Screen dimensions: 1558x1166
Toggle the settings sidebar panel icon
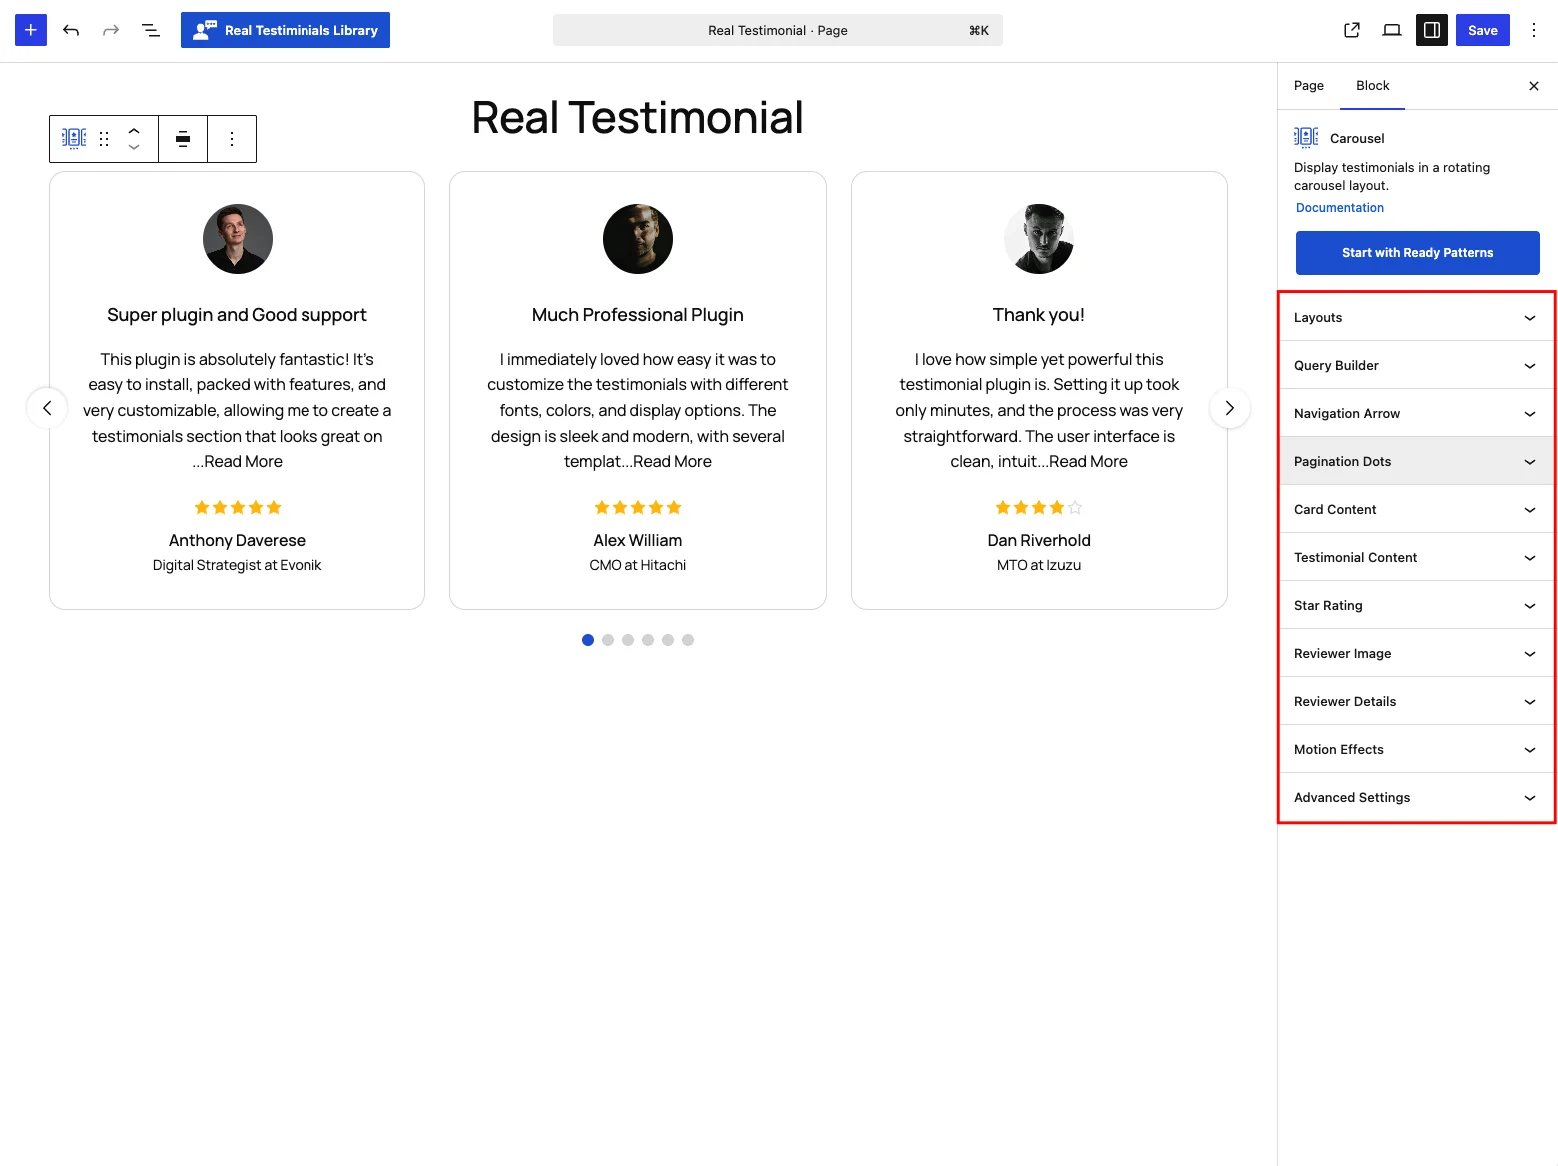[1432, 30]
